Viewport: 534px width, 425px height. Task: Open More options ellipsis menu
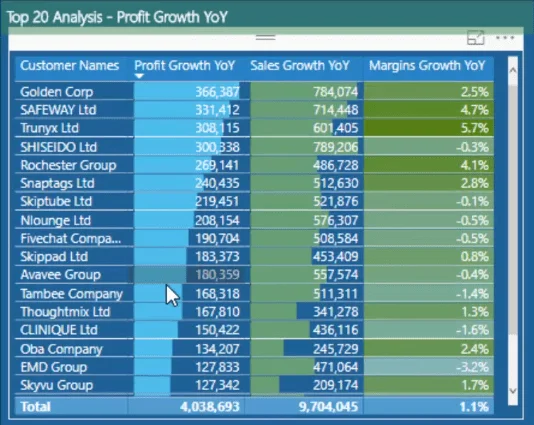(505, 37)
